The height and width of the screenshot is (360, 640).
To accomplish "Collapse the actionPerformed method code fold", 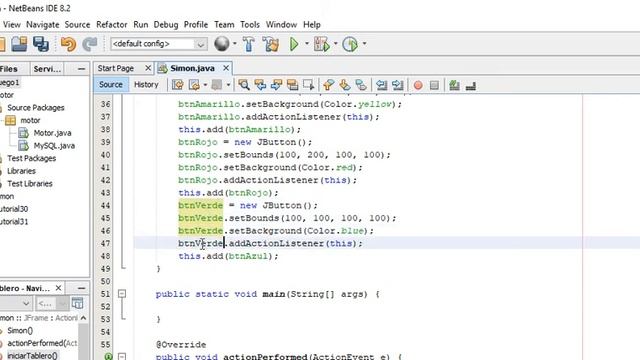I will [x=122, y=356].
